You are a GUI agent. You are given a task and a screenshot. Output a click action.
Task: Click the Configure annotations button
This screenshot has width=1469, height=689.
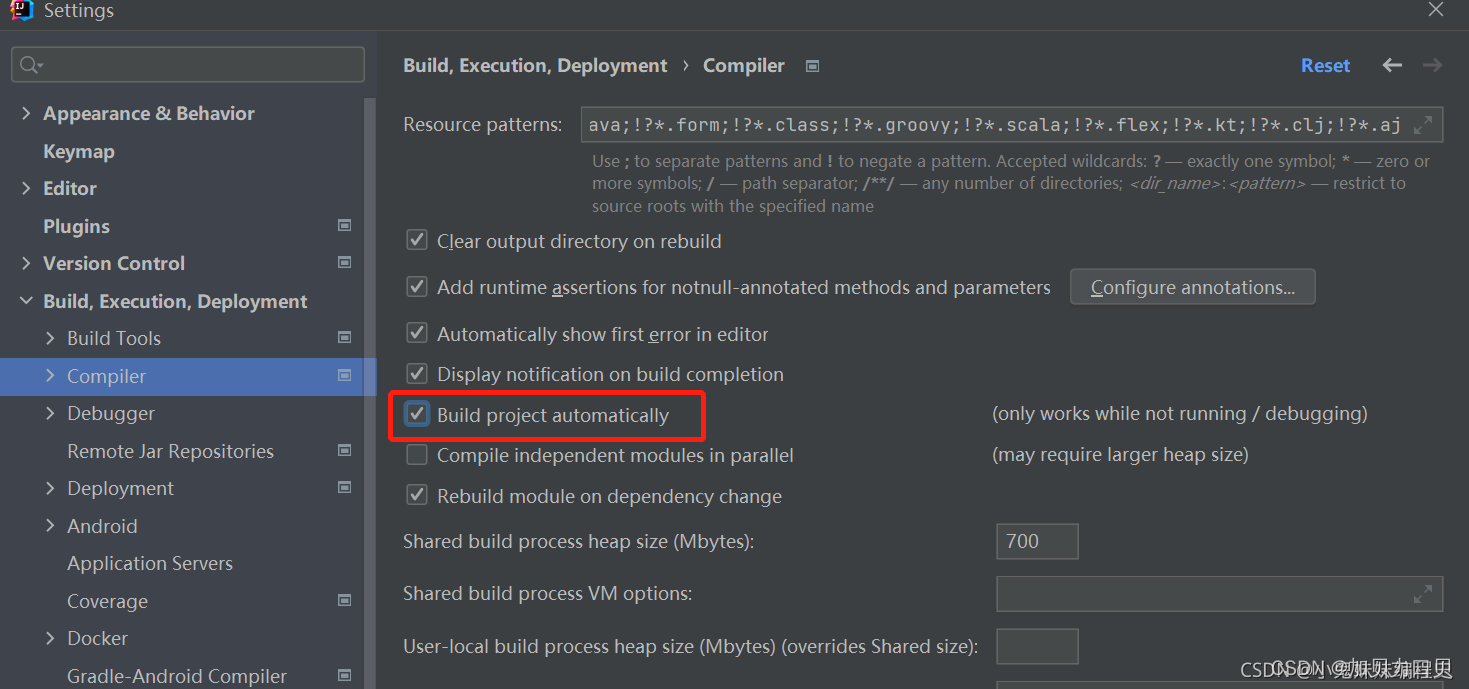point(1192,287)
